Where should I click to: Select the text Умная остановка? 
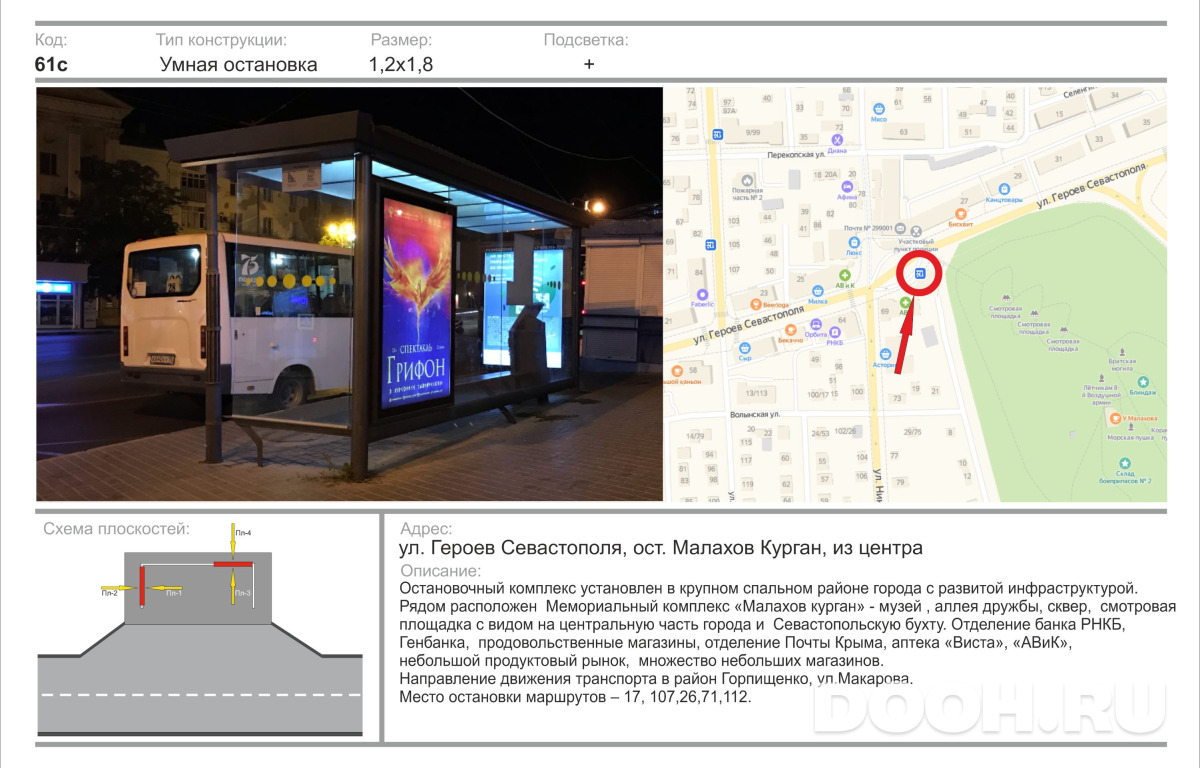239,65
